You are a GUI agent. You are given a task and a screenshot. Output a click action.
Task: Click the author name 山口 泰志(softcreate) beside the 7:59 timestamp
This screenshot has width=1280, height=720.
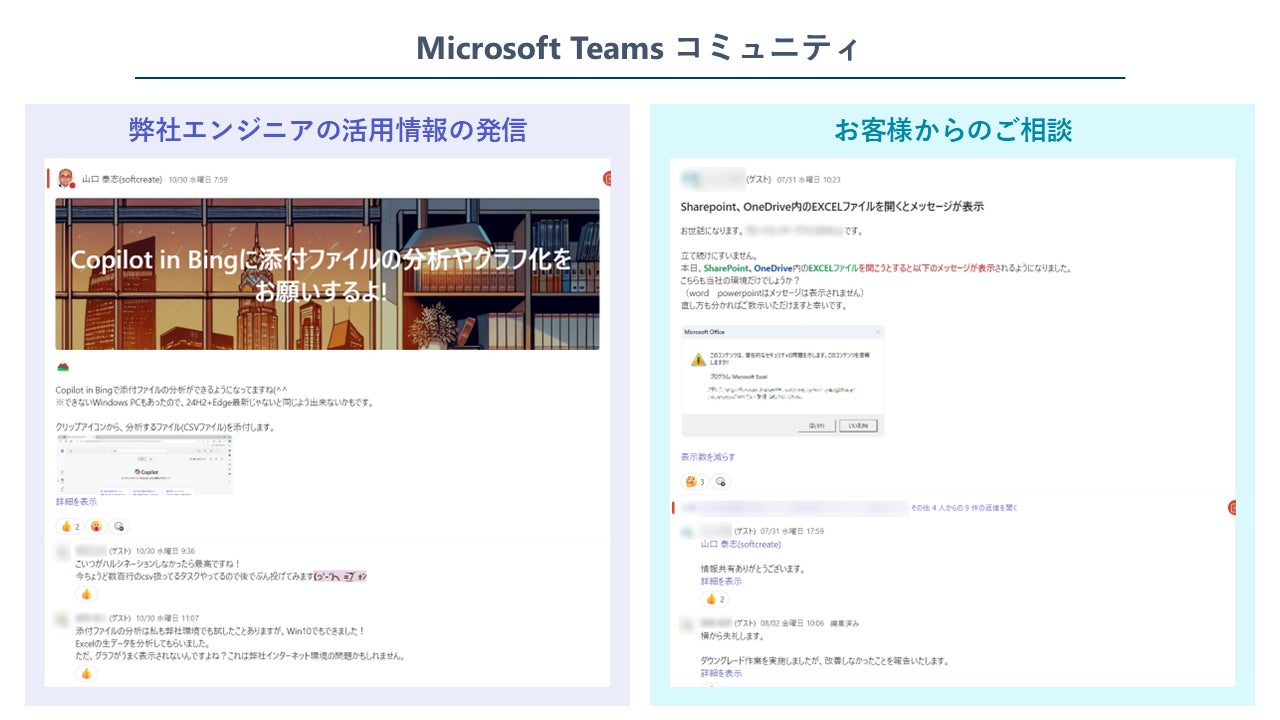coord(123,180)
